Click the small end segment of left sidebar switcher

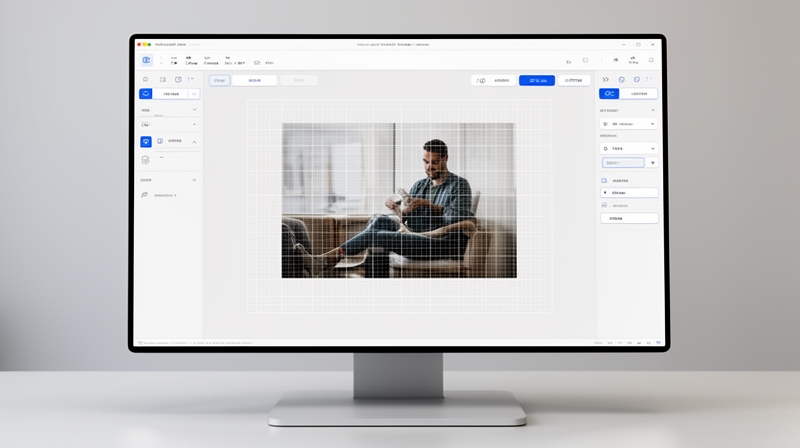(194, 94)
